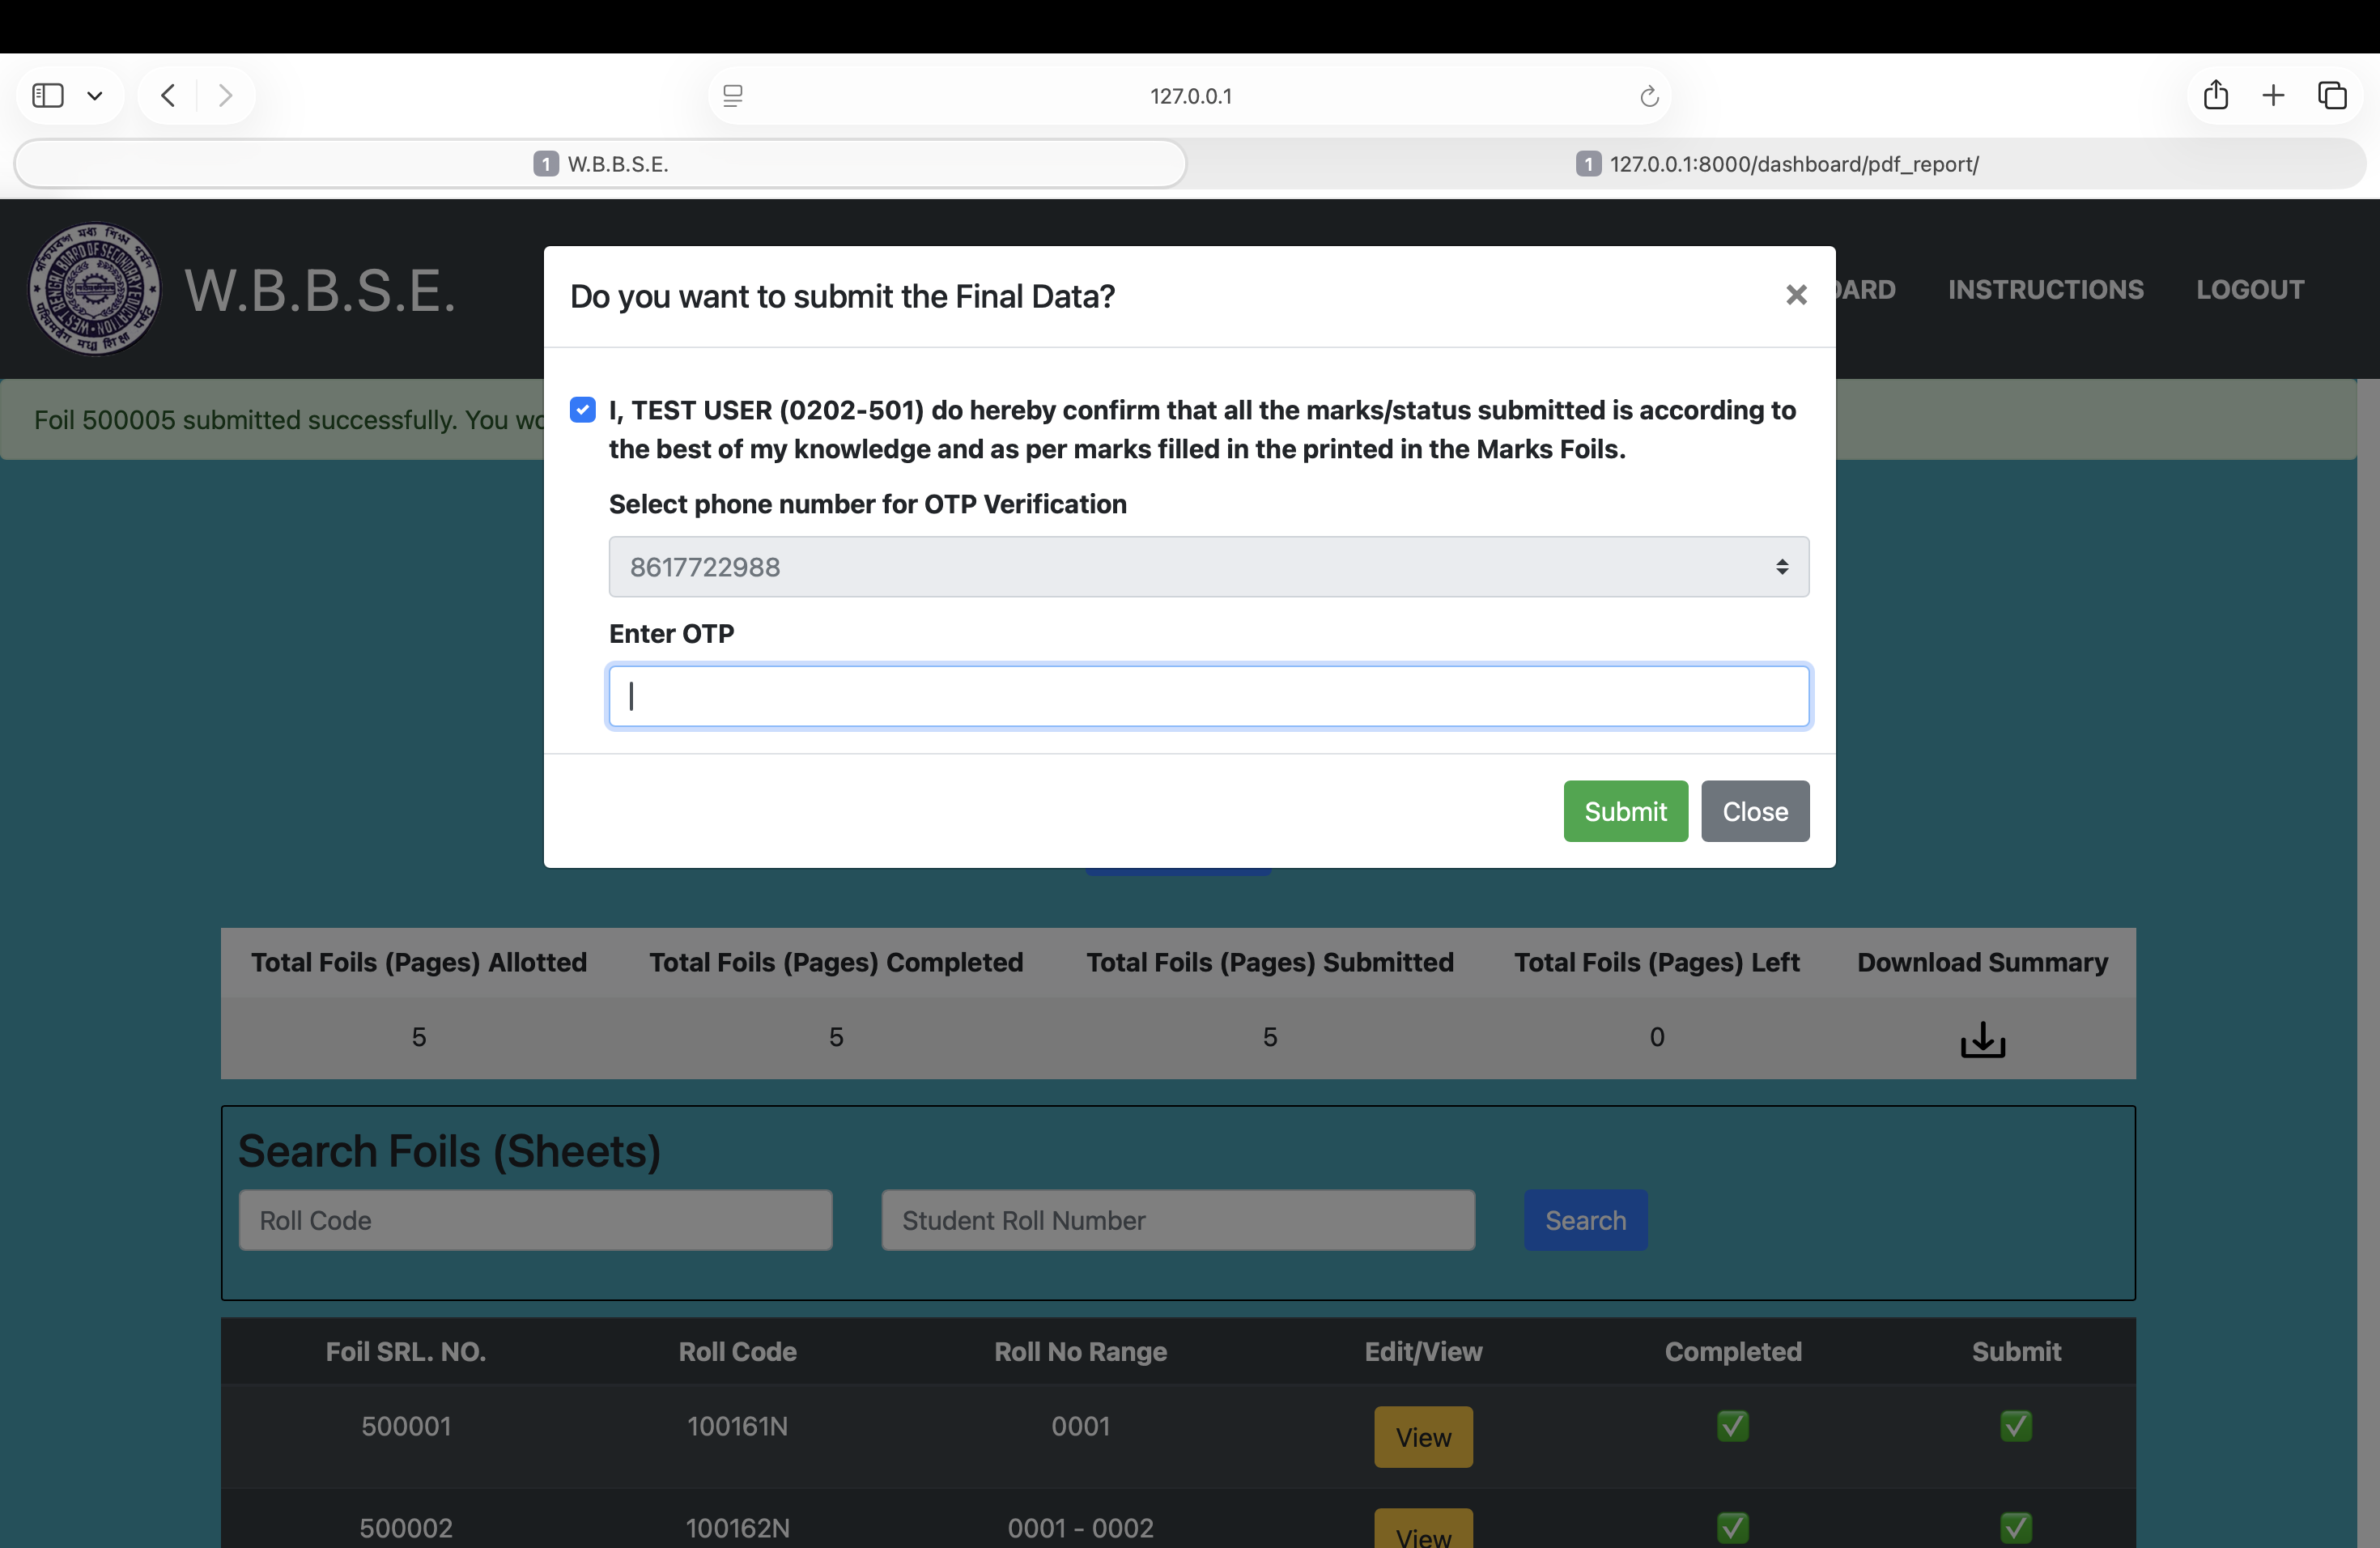Image resolution: width=2380 pixels, height=1548 pixels.
Task: Click the Submit checkmark for foil 500001
Action: click(2015, 1425)
